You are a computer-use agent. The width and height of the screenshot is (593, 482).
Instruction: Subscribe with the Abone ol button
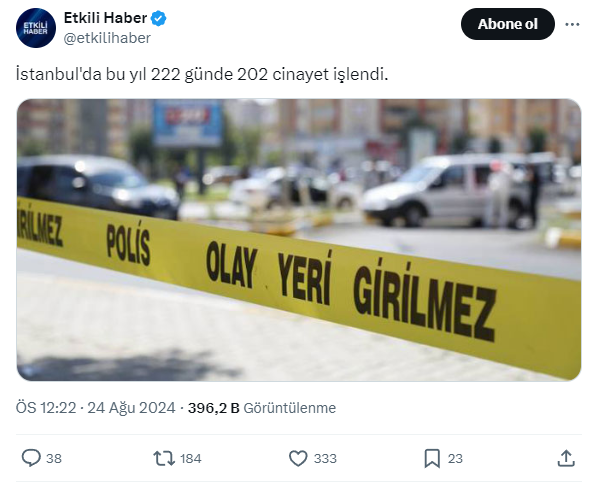[x=508, y=24]
